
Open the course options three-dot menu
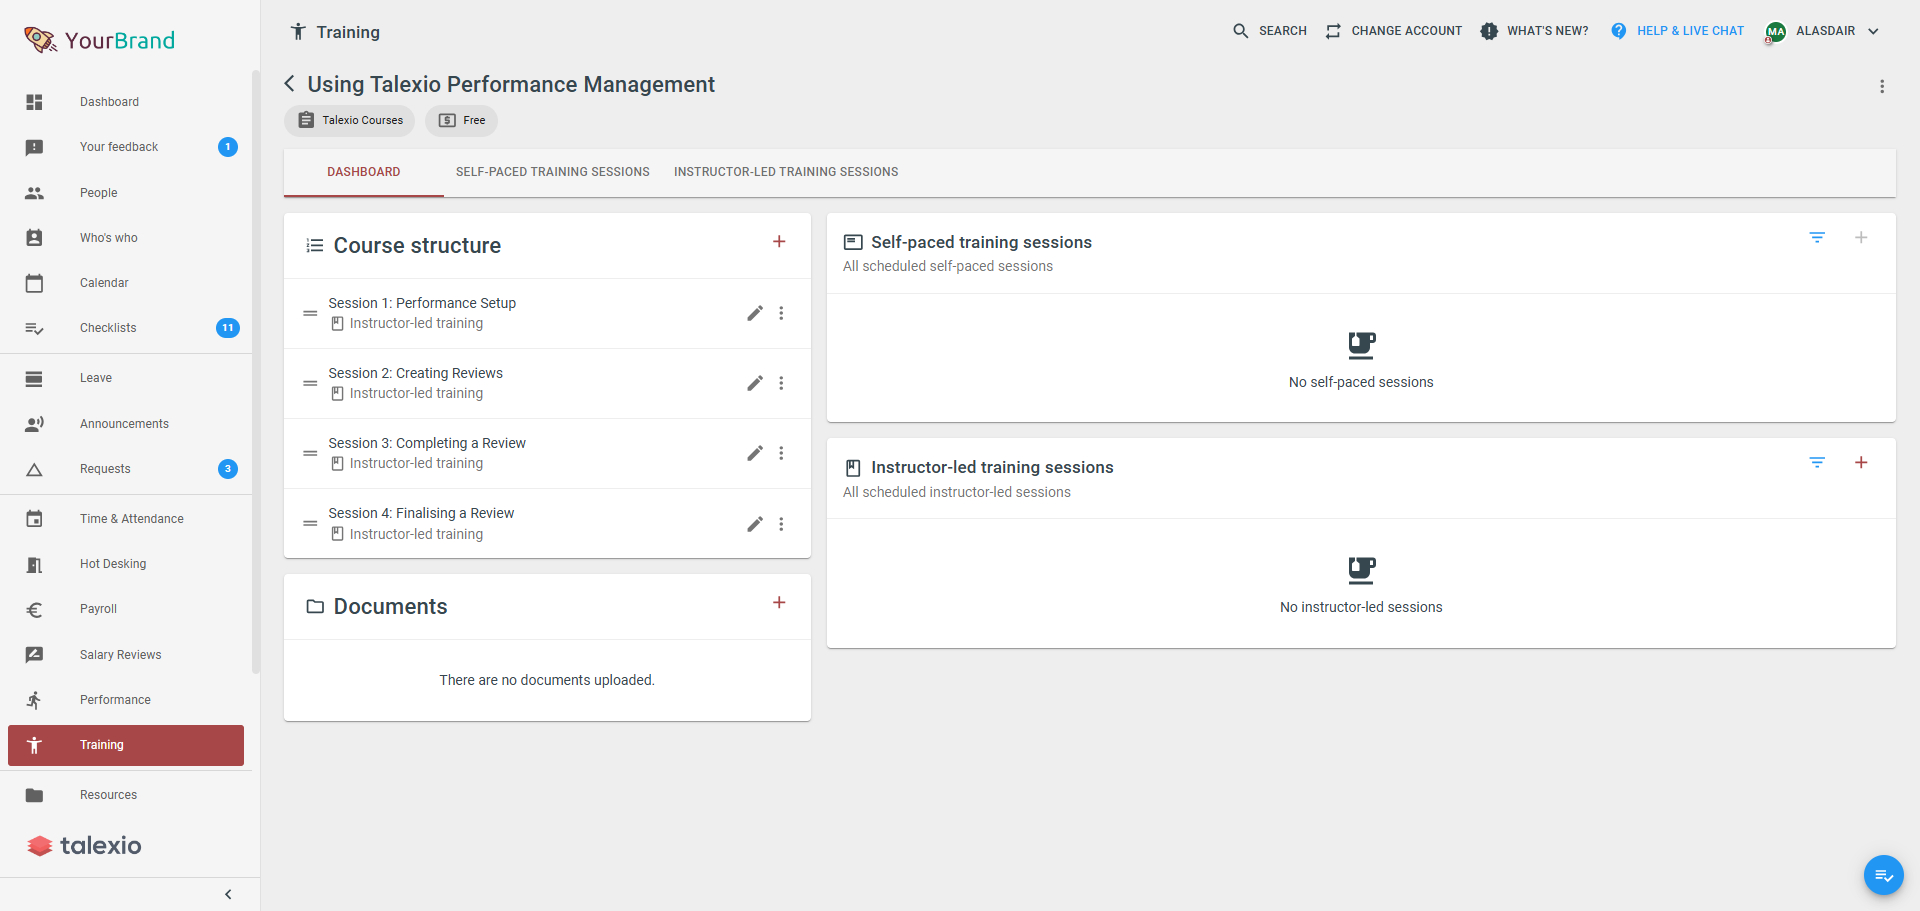tap(1882, 87)
